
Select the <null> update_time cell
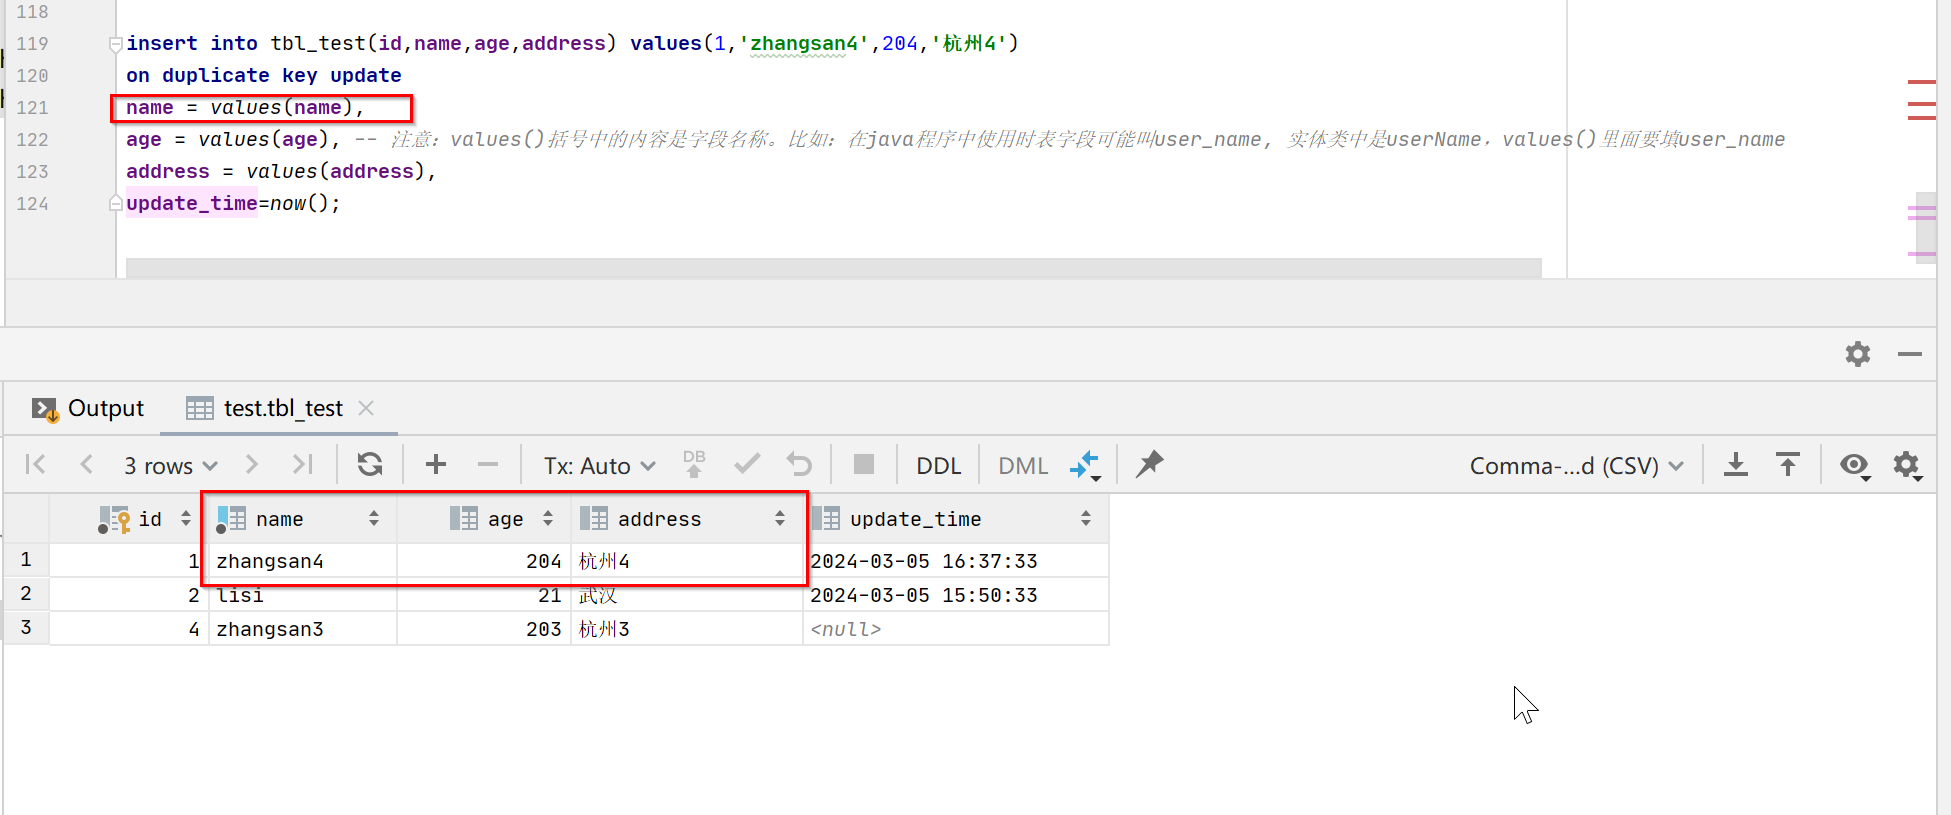click(955, 629)
